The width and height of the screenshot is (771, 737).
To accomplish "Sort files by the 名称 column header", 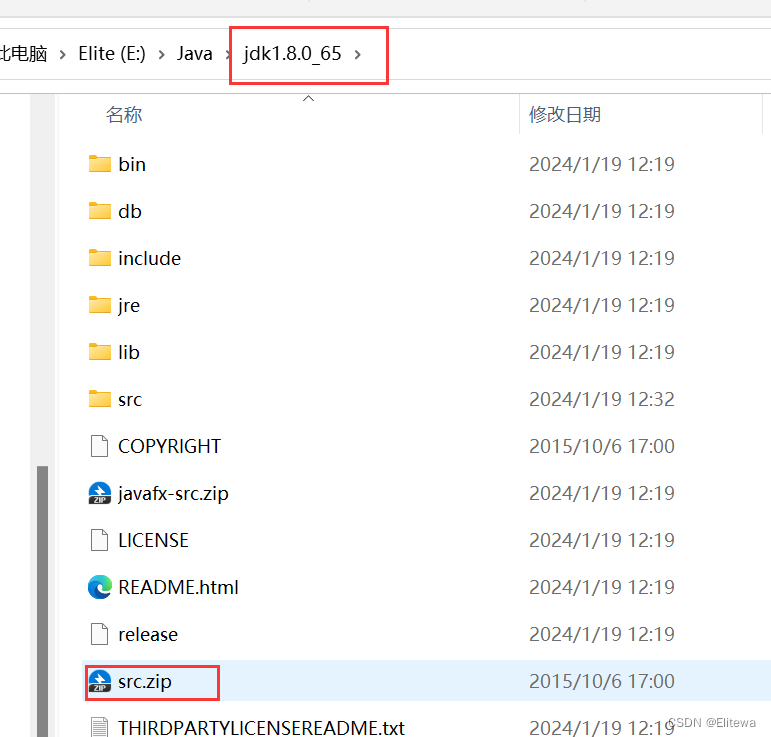I will [124, 115].
